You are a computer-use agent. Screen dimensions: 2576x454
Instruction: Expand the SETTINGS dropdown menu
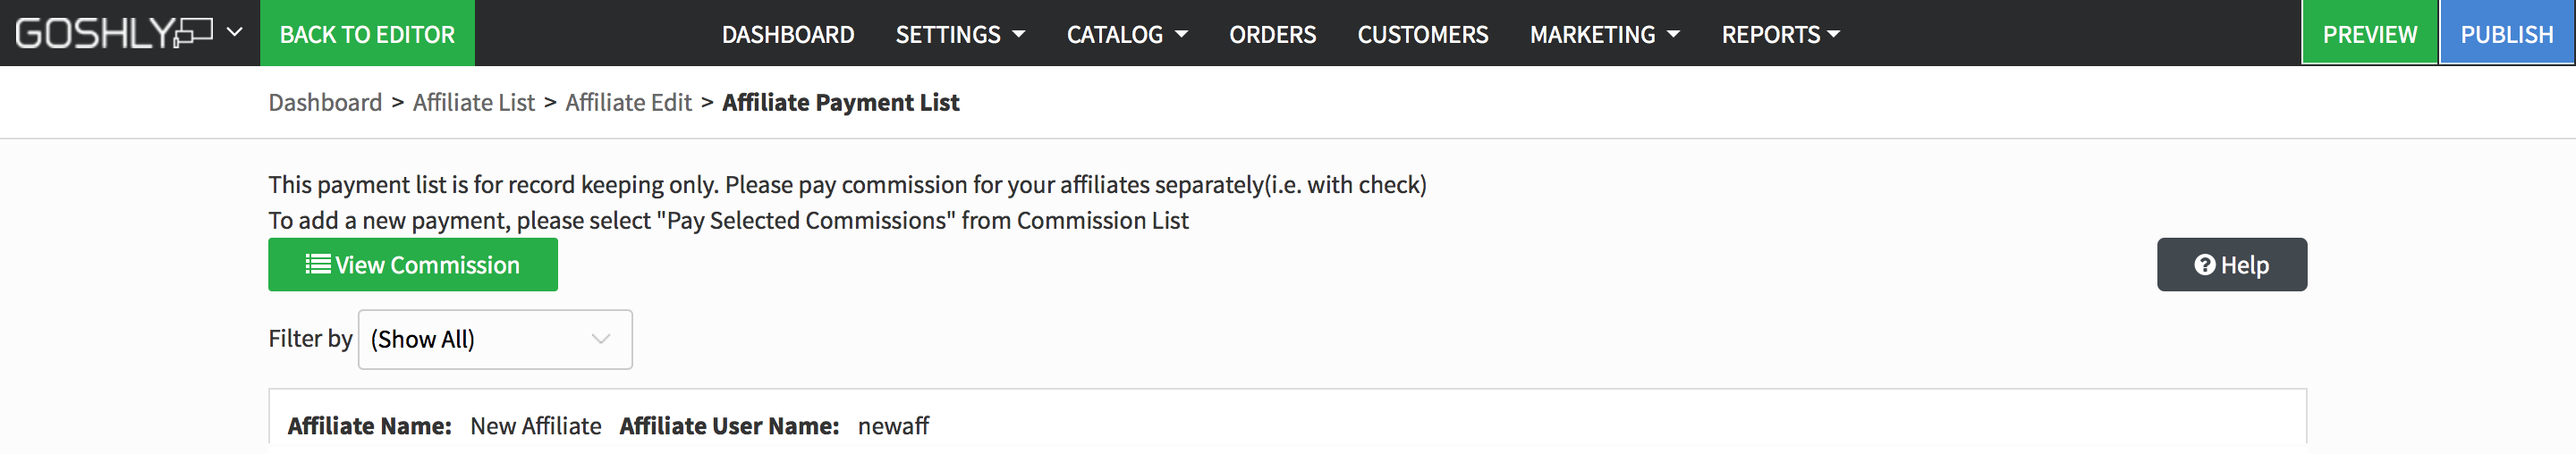[960, 34]
